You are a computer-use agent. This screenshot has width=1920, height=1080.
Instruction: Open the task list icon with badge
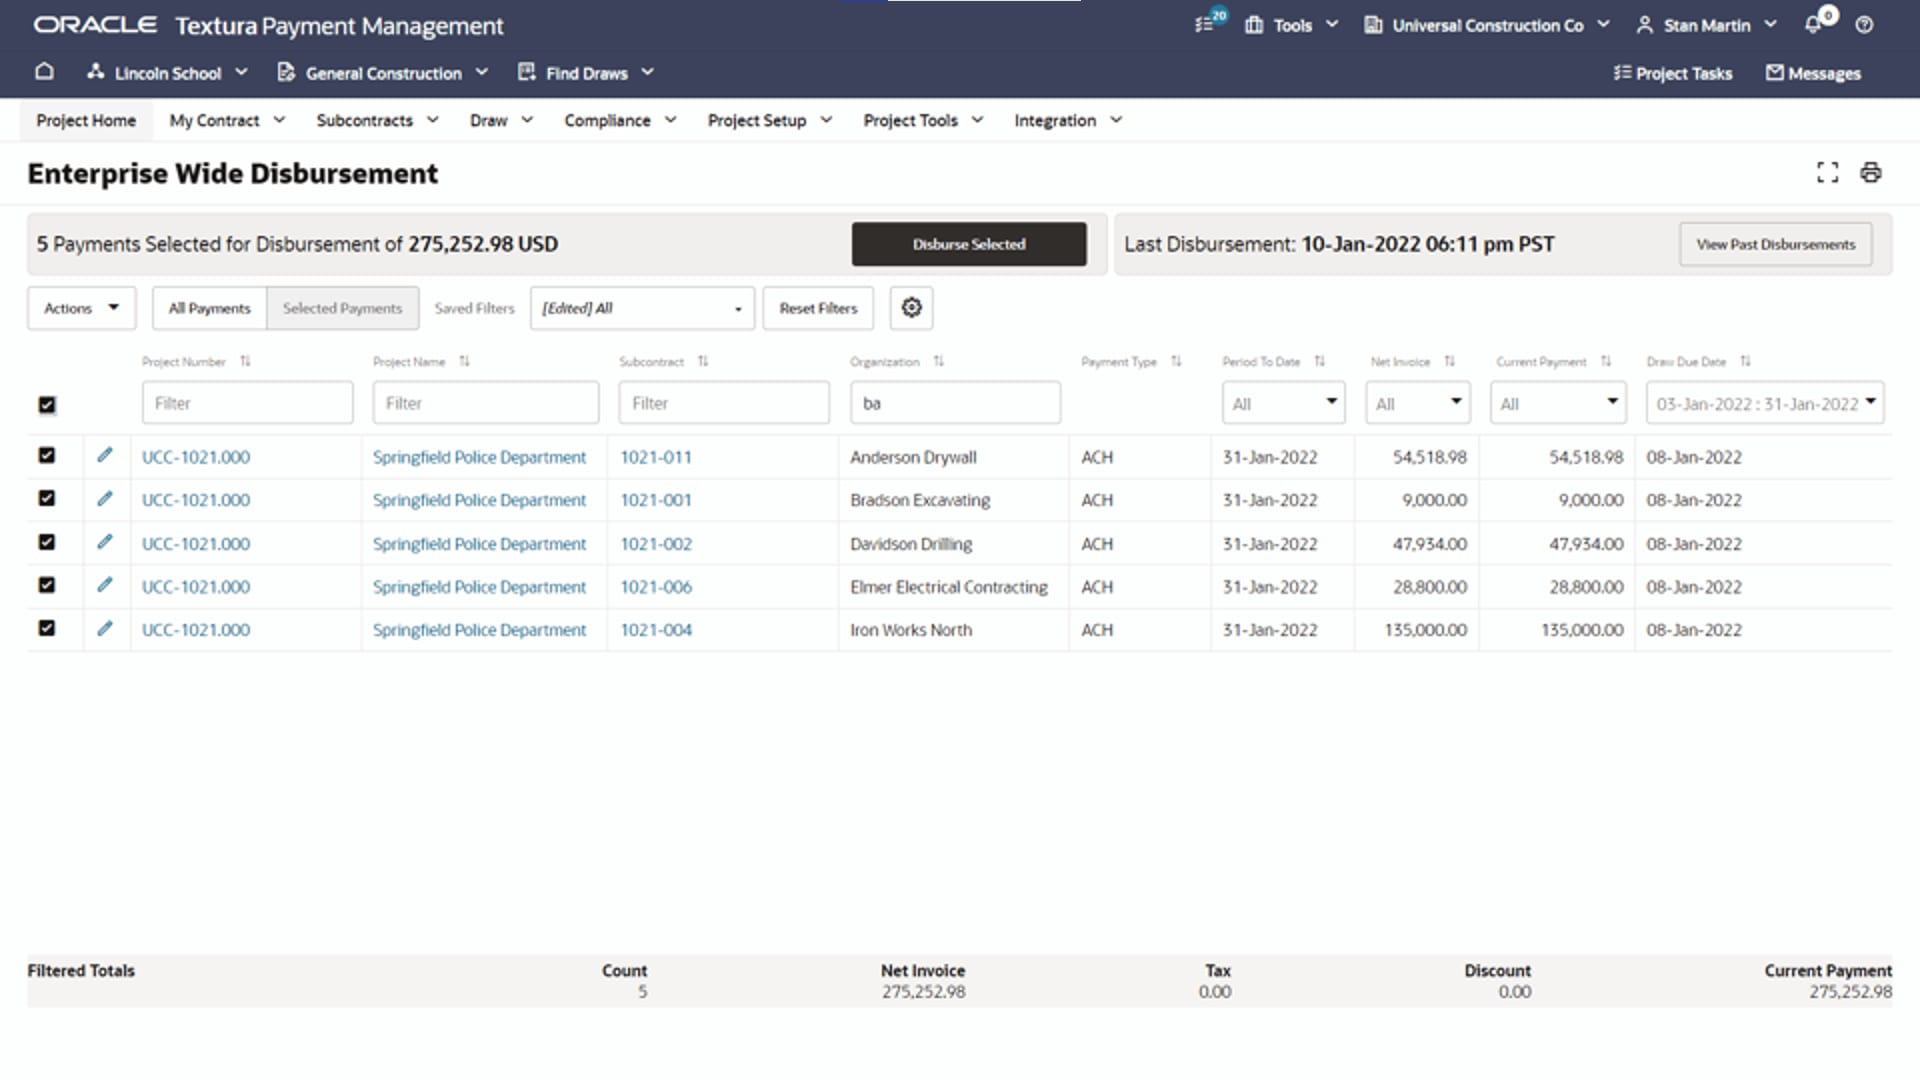pyautogui.click(x=1206, y=25)
